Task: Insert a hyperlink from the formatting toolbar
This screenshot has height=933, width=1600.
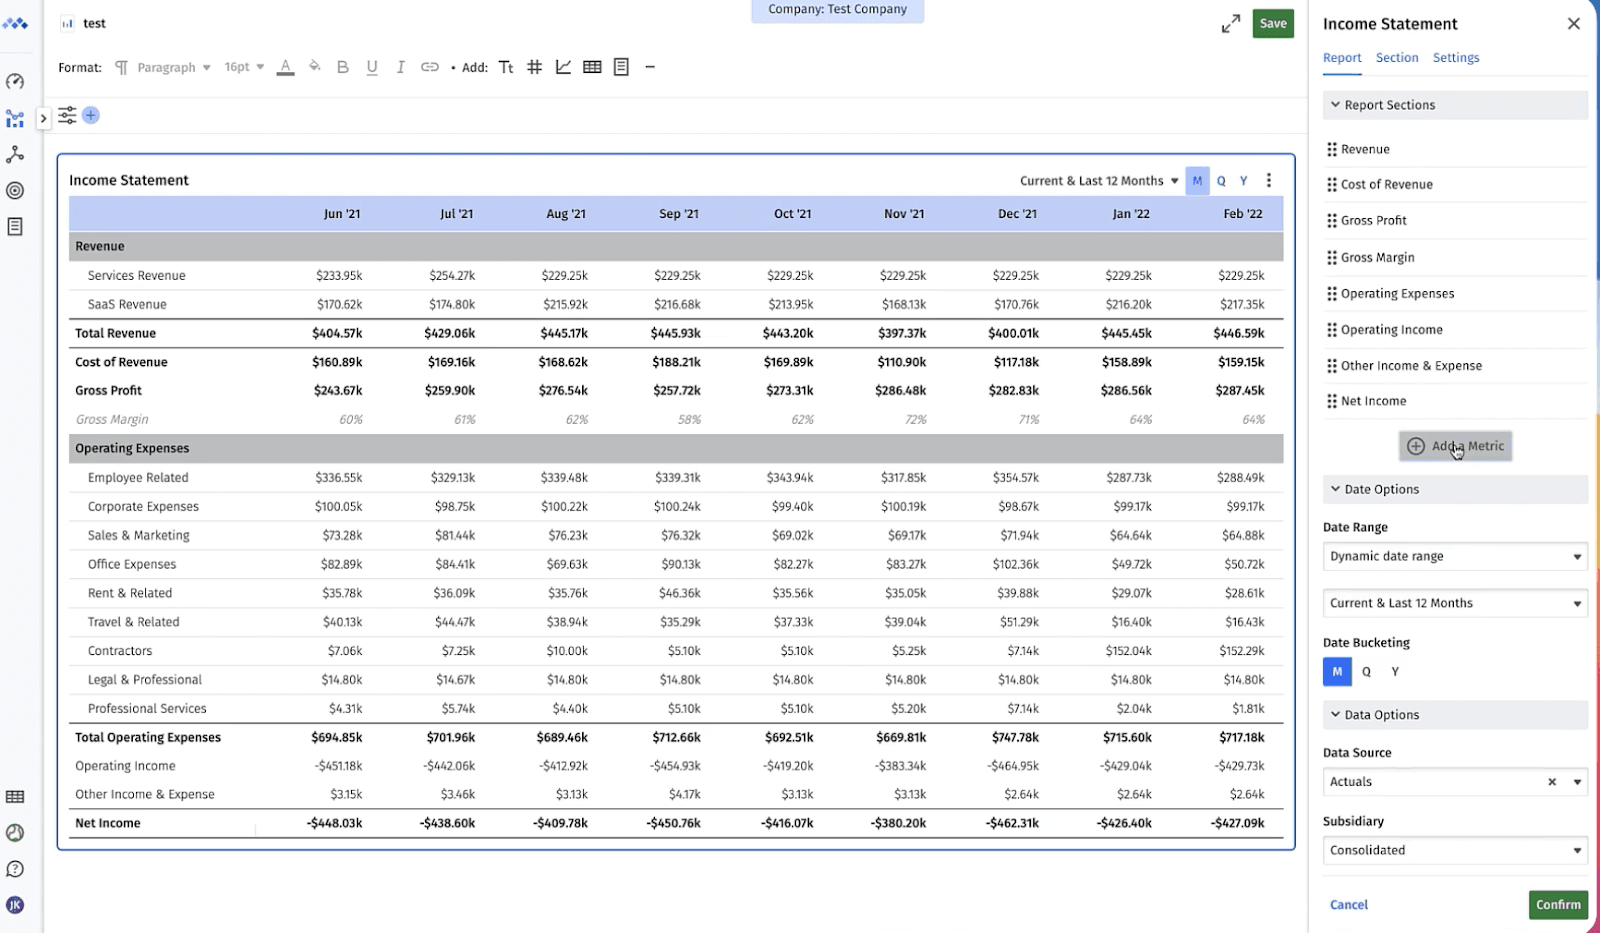Action: (429, 67)
